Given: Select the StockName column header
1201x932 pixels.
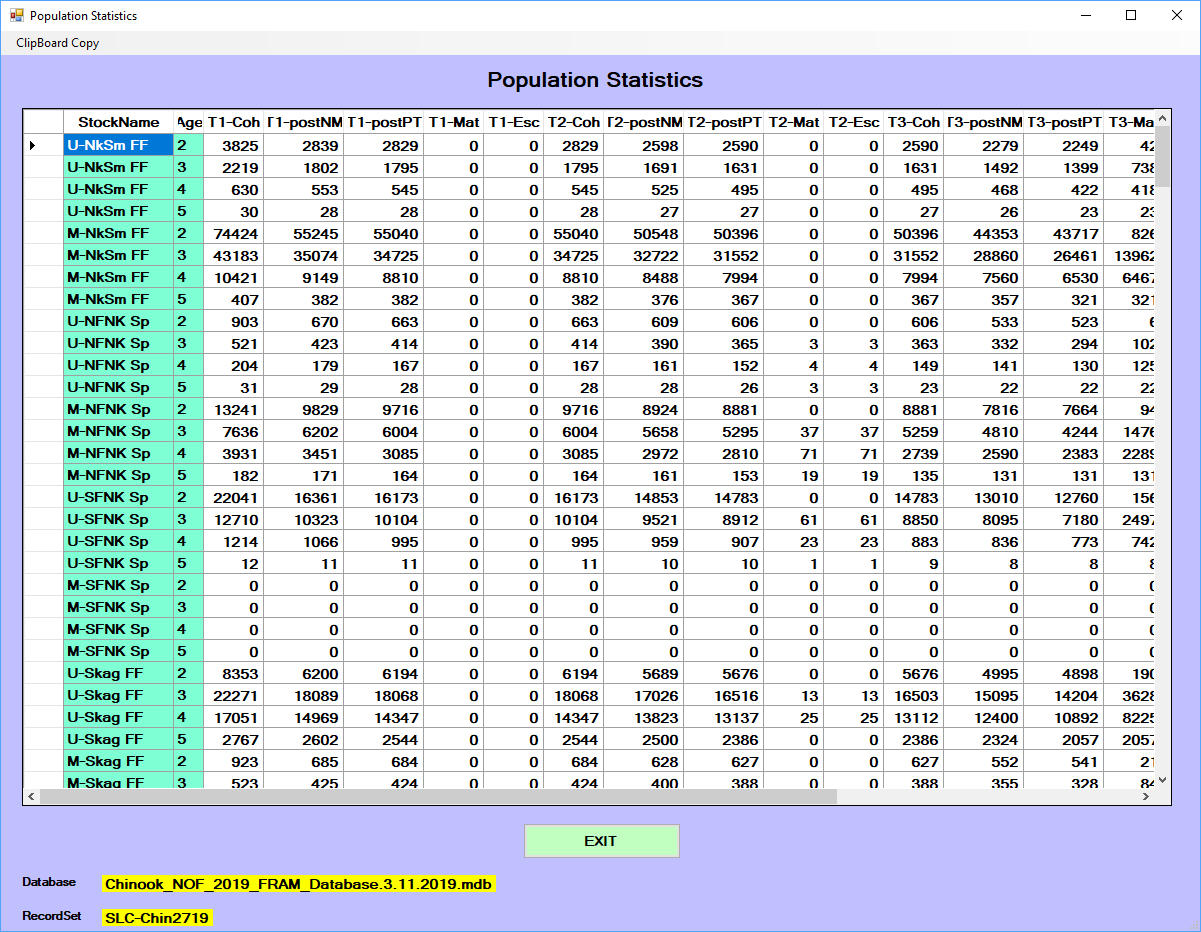Looking at the screenshot, I should (118, 122).
